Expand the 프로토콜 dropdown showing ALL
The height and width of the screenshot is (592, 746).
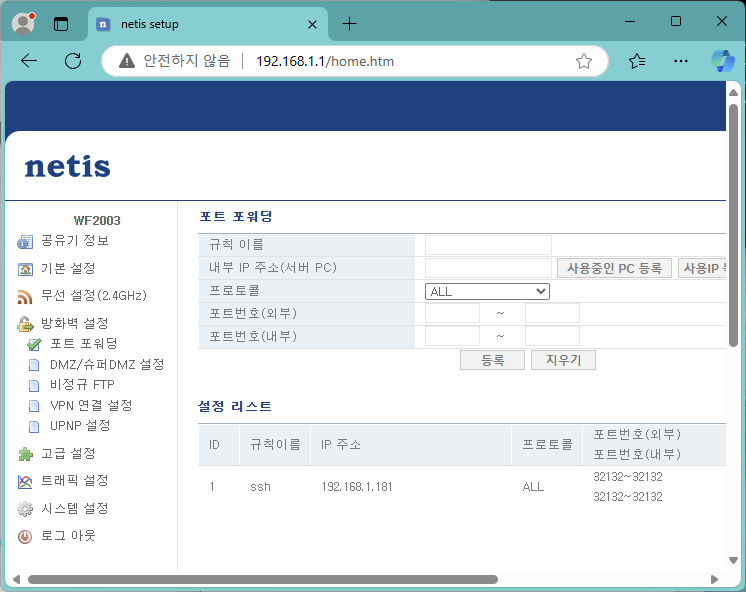(x=487, y=291)
